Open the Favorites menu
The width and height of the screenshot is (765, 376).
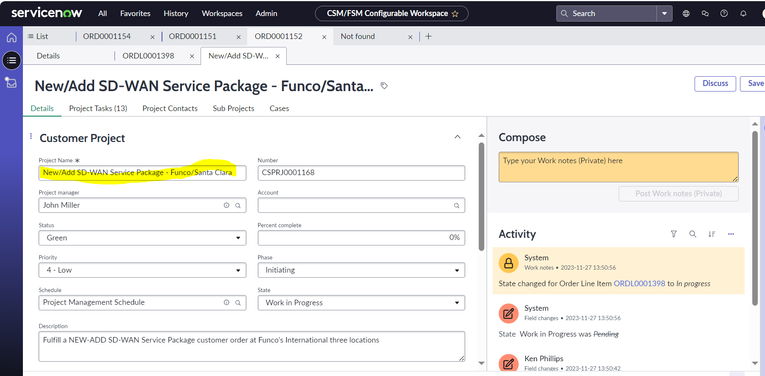pyautogui.click(x=136, y=14)
